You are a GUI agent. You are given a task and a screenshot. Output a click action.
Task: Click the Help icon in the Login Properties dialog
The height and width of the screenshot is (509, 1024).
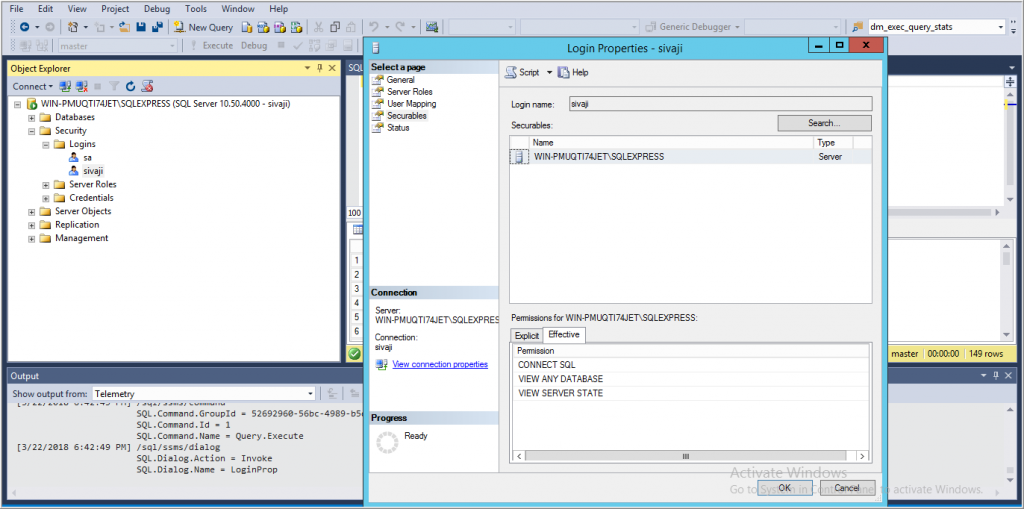point(564,73)
